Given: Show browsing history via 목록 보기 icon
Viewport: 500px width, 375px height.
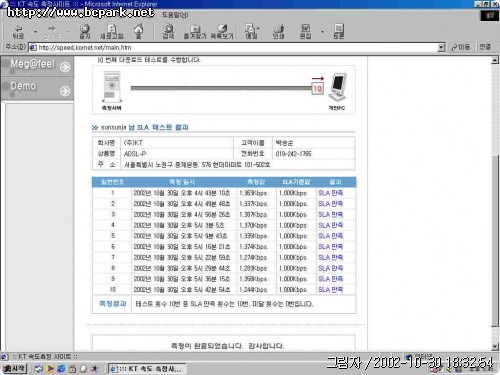Looking at the screenshot, I should (x=222, y=32).
